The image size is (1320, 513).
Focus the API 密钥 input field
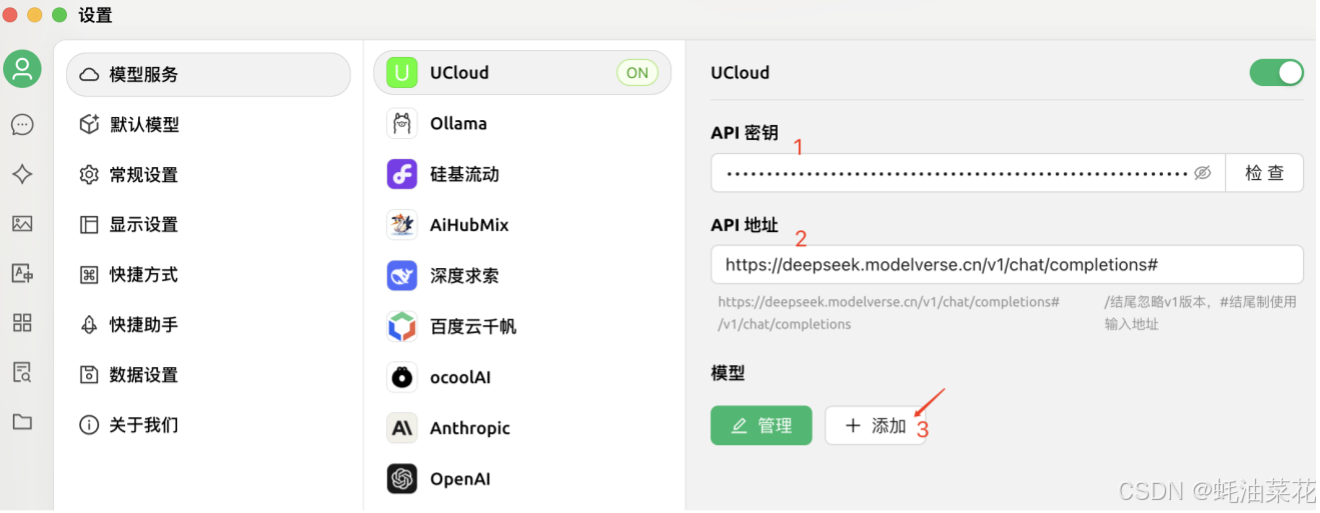pos(968,173)
